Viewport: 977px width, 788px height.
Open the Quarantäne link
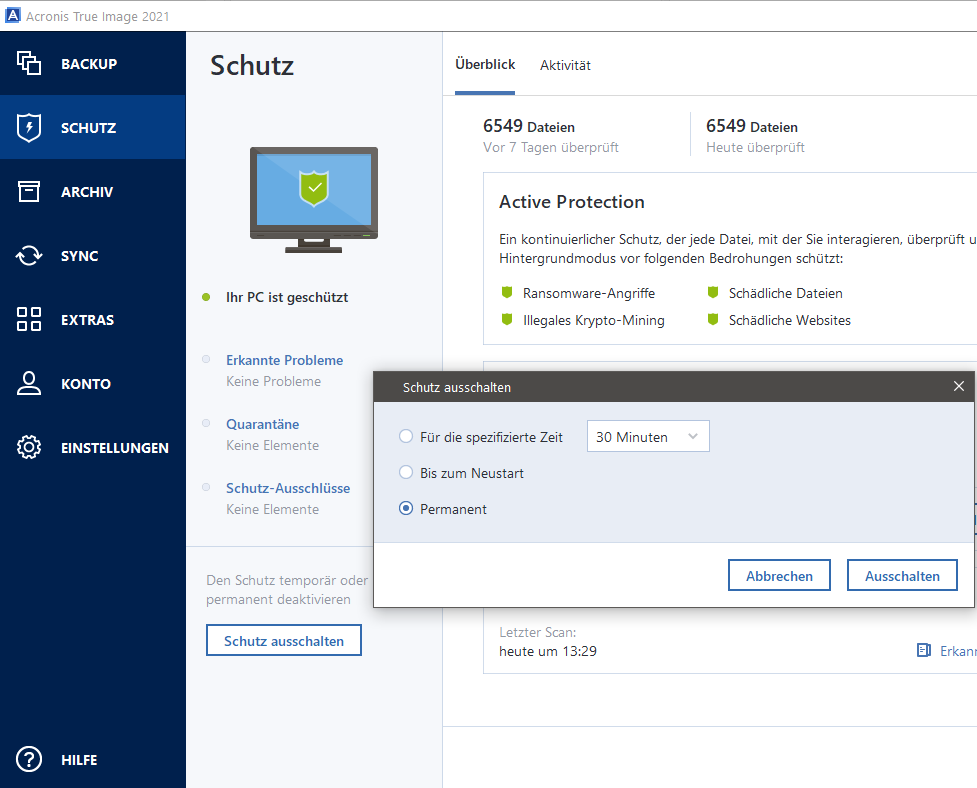click(262, 424)
